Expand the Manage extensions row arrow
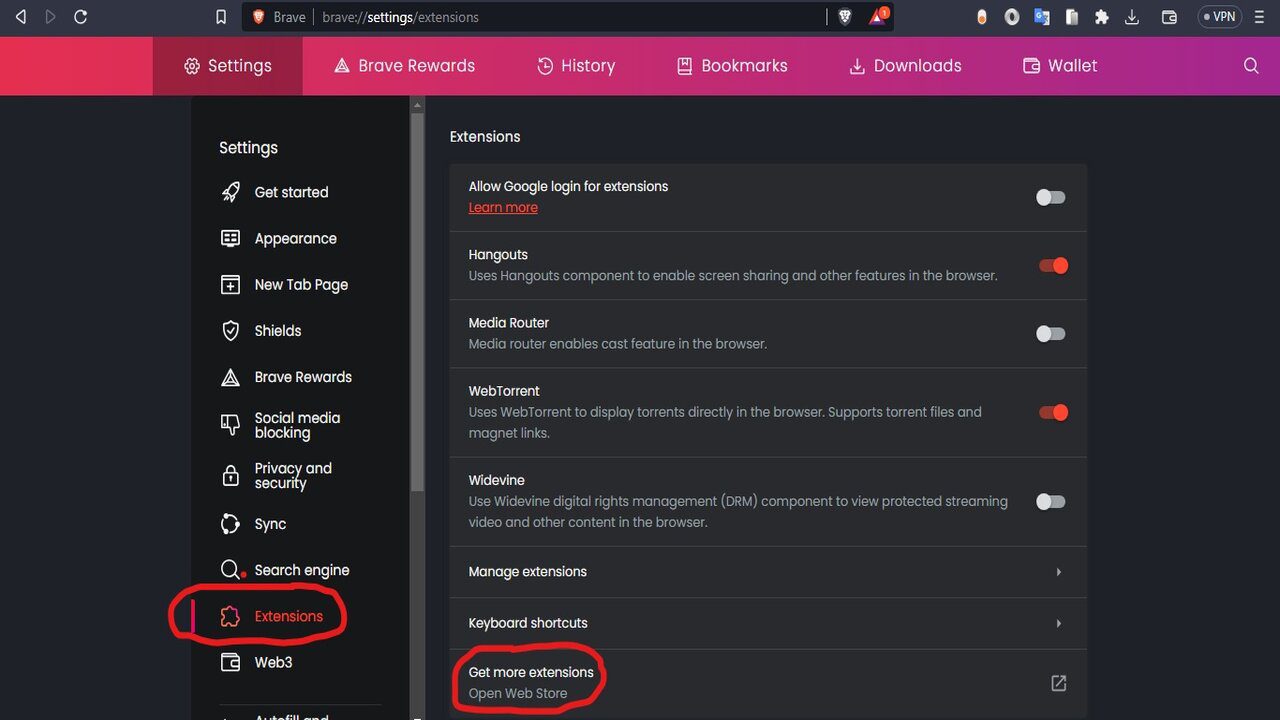This screenshot has height=720, width=1280. coord(1058,572)
